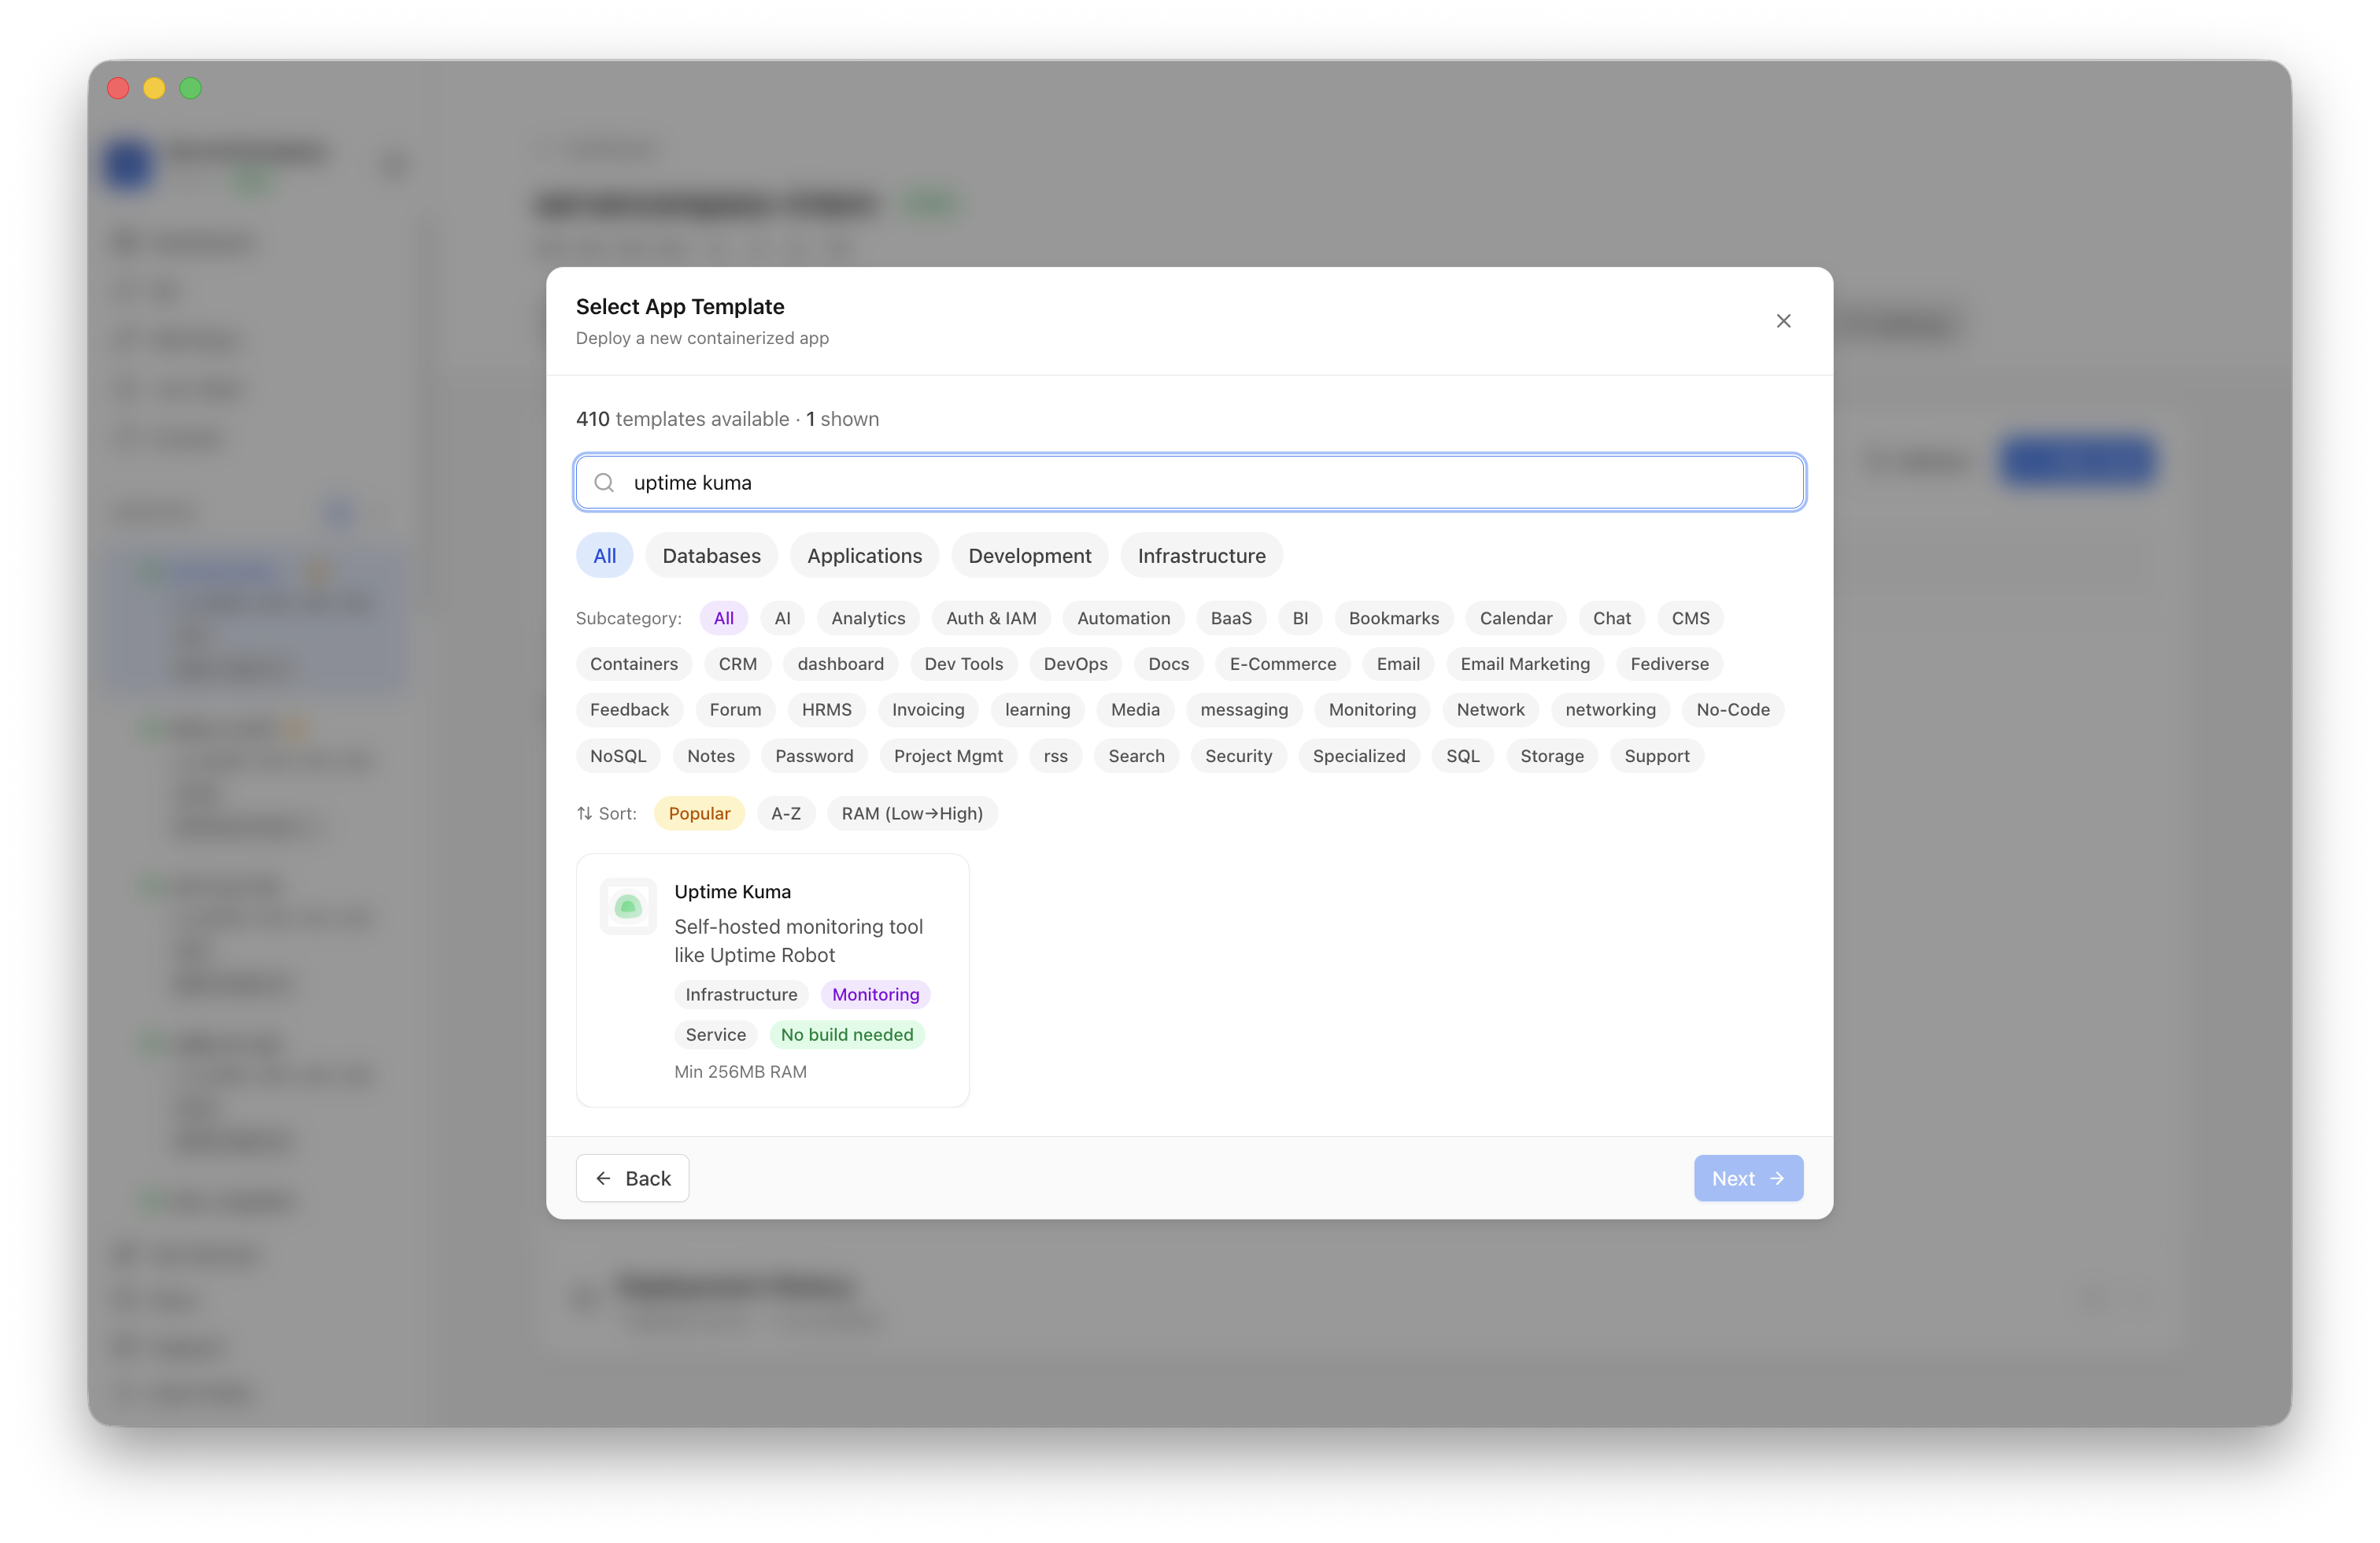Click the Sort arrows icon
This screenshot has height=1543, width=2380.
click(x=585, y=813)
